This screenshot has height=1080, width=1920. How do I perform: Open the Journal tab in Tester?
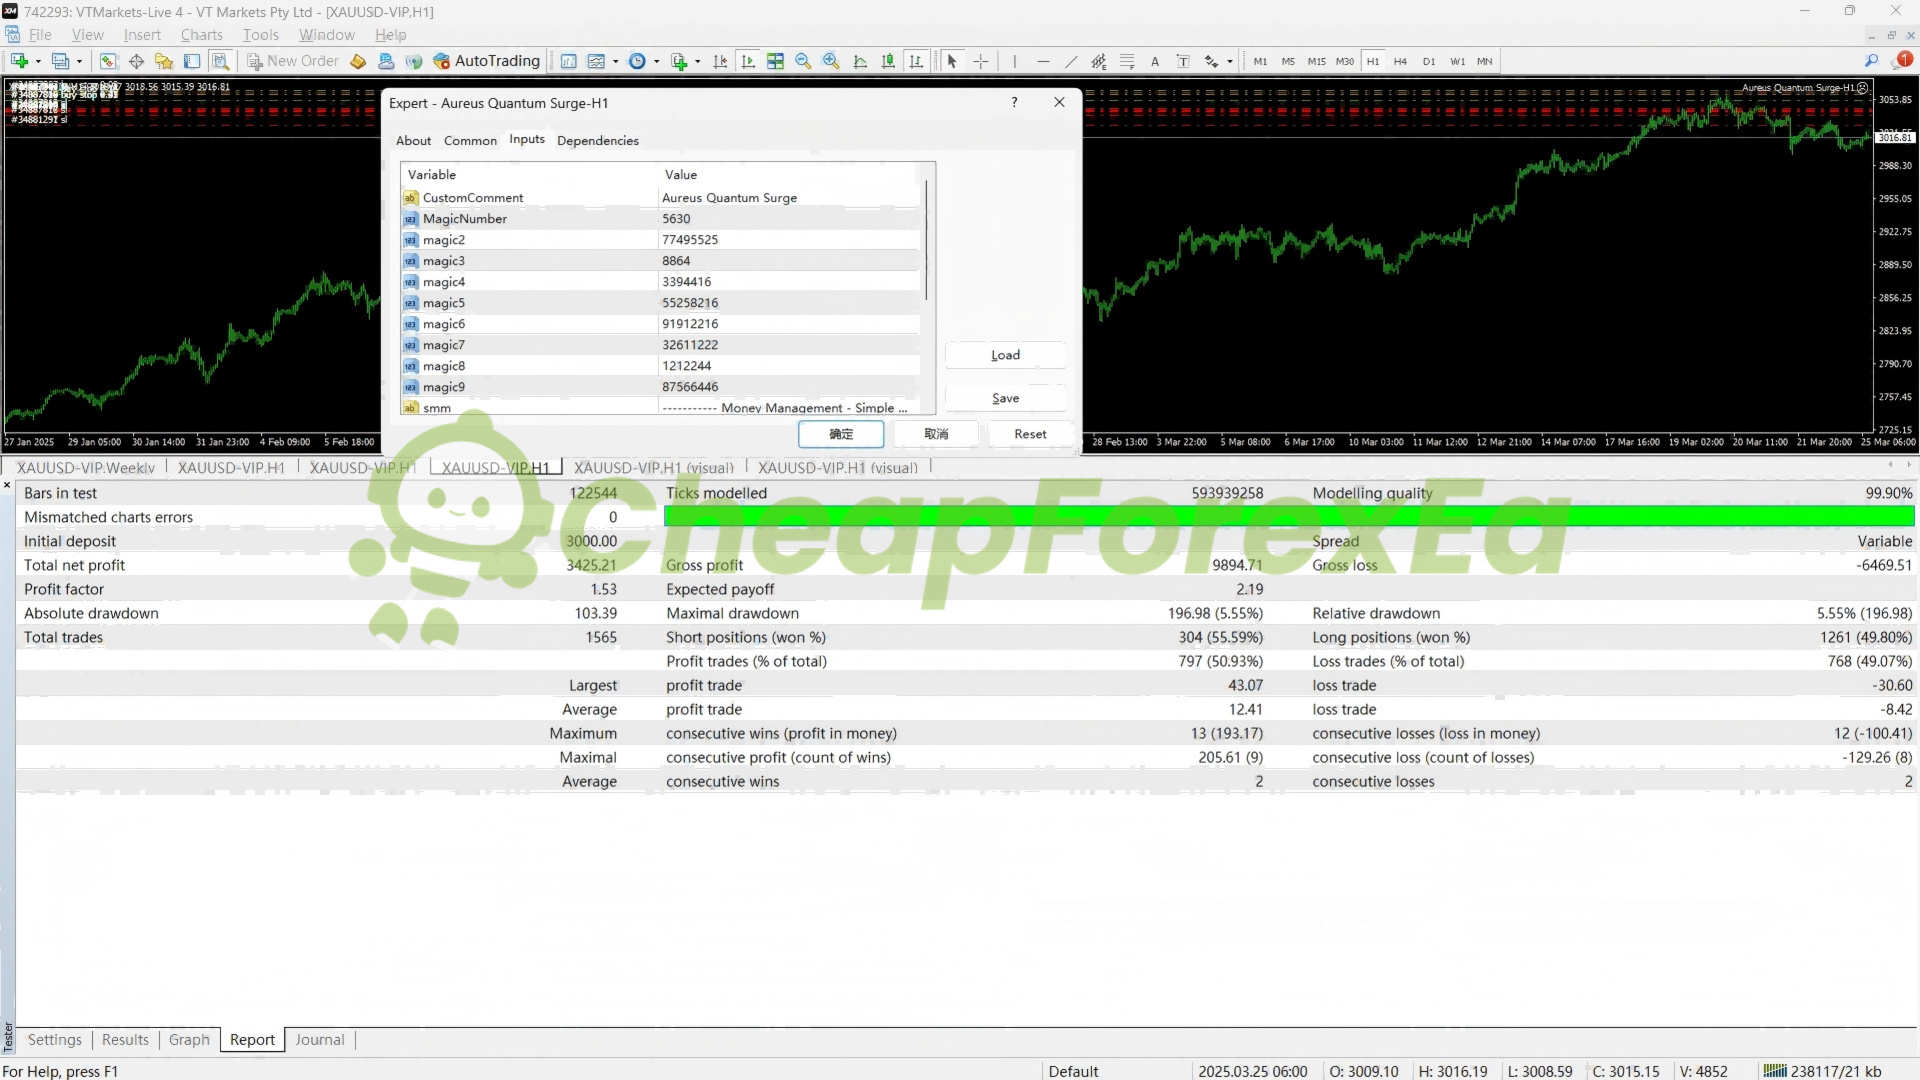[x=320, y=1040]
